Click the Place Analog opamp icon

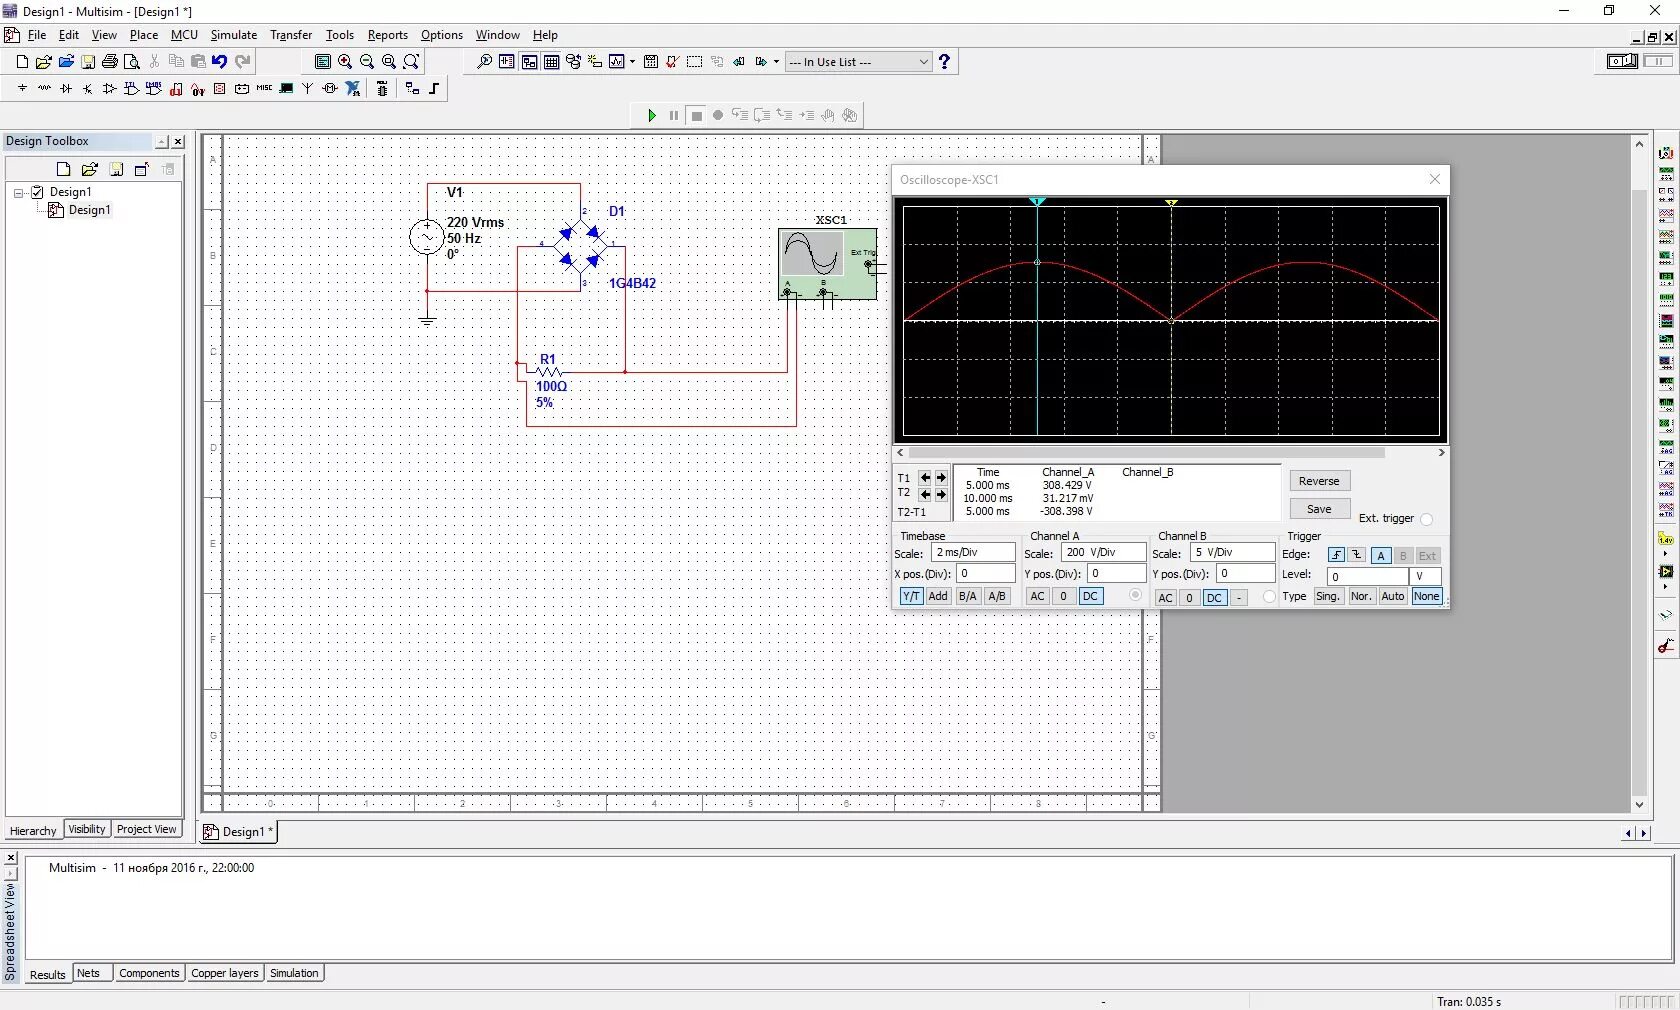point(110,89)
